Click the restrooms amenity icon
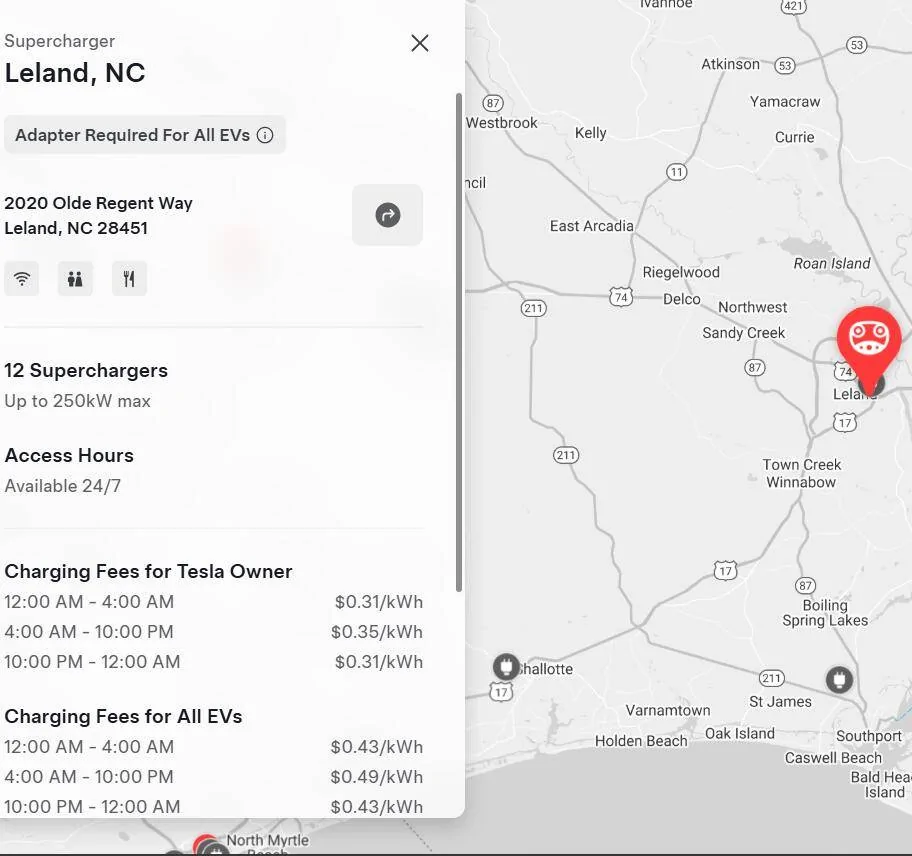The image size is (912, 856). (75, 279)
